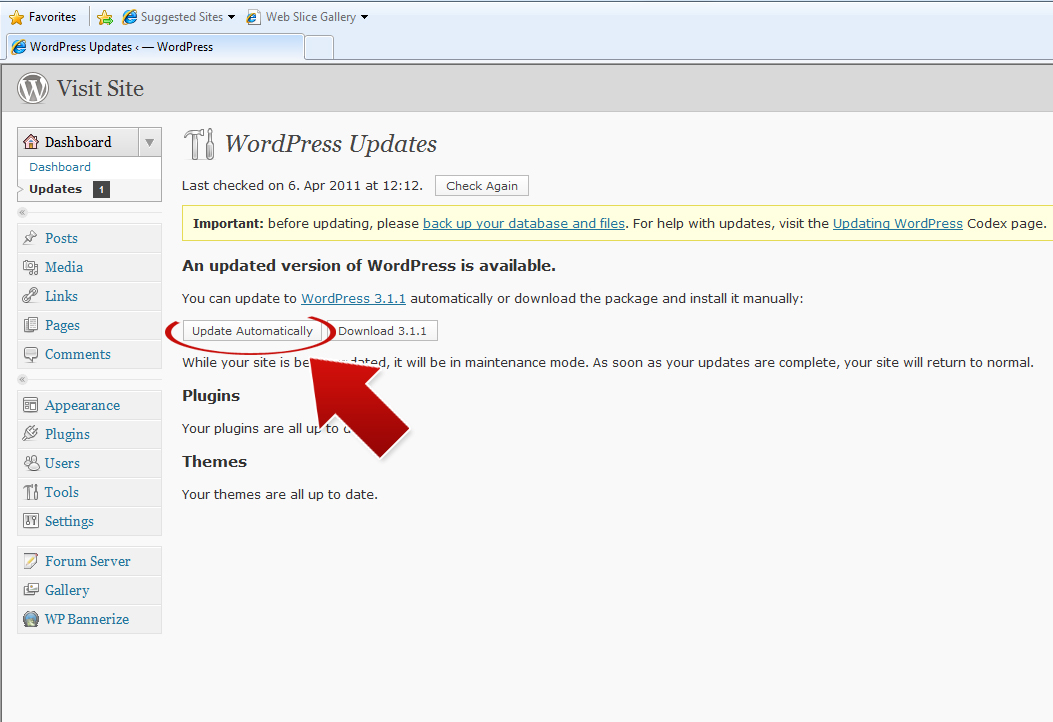Open the back up your database link
Viewport: 1053px width, 722px height.
[524, 224]
